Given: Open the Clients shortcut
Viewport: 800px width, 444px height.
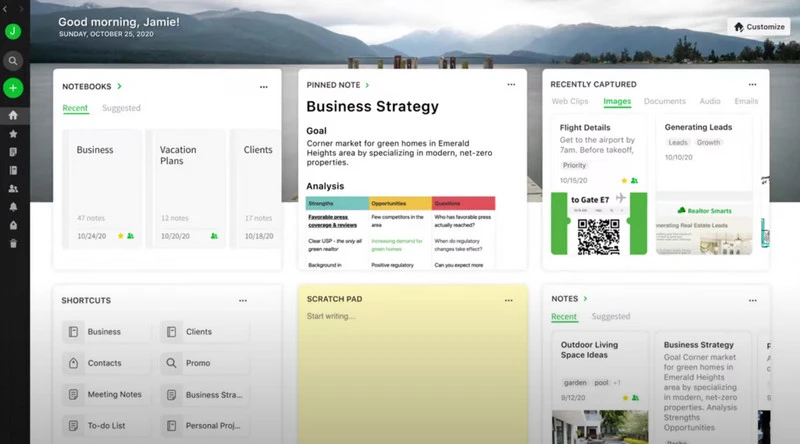Looking at the screenshot, I should pos(205,332).
